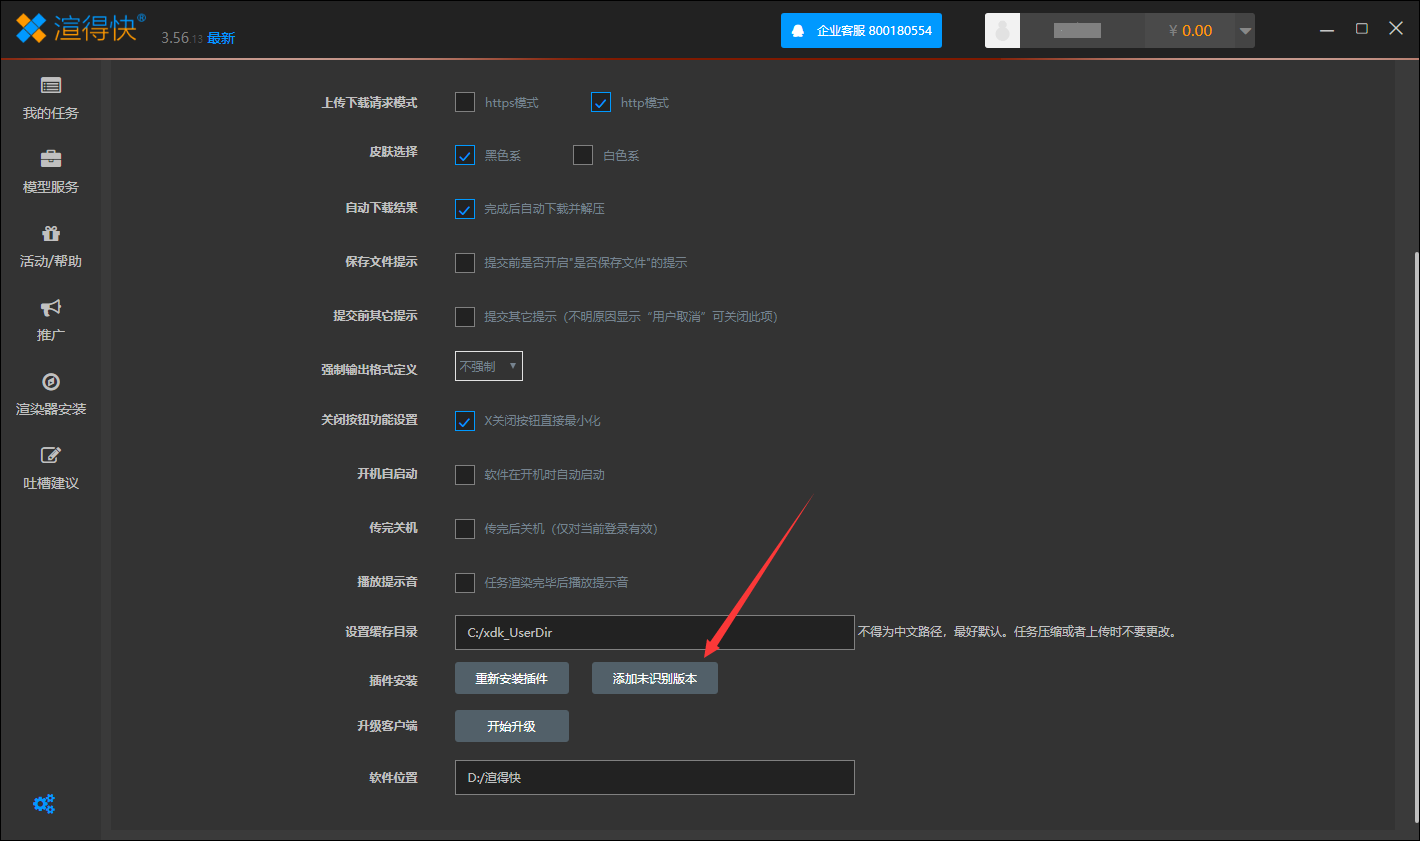
Task: Click the 上传下载请求模式 label
Action: (369, 103)
